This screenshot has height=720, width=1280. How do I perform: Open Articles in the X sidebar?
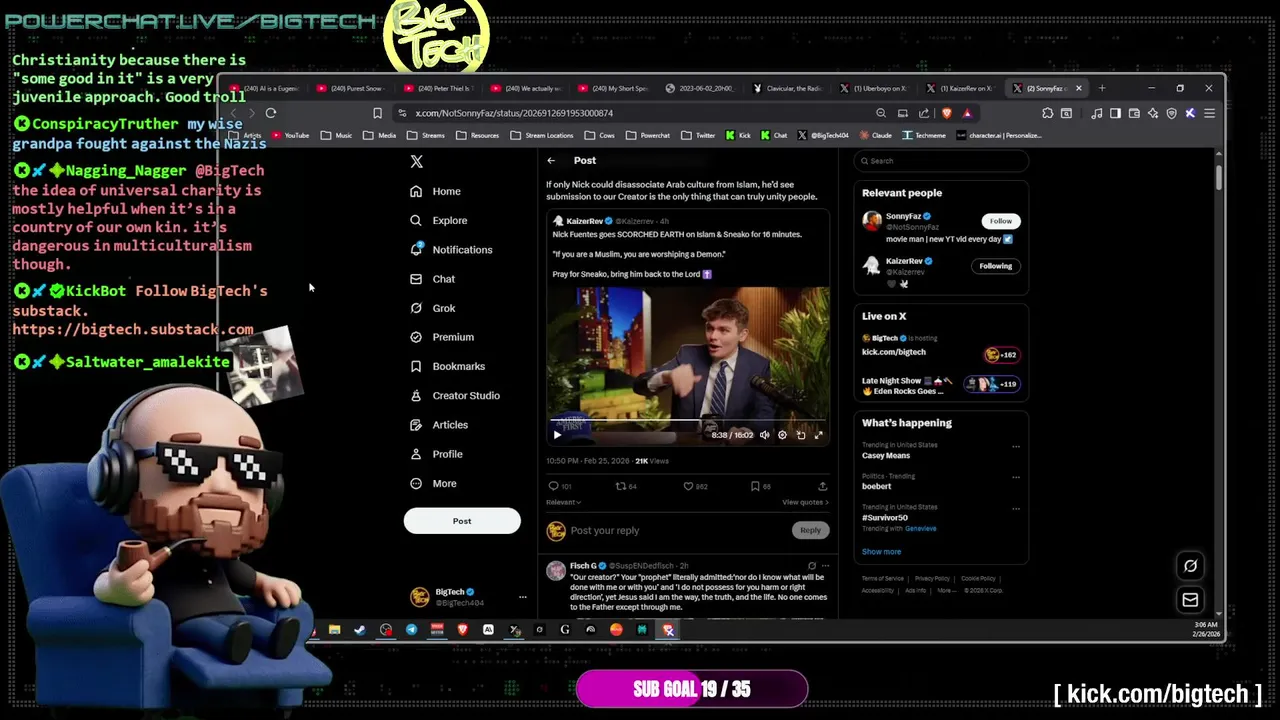click(439, 425)
